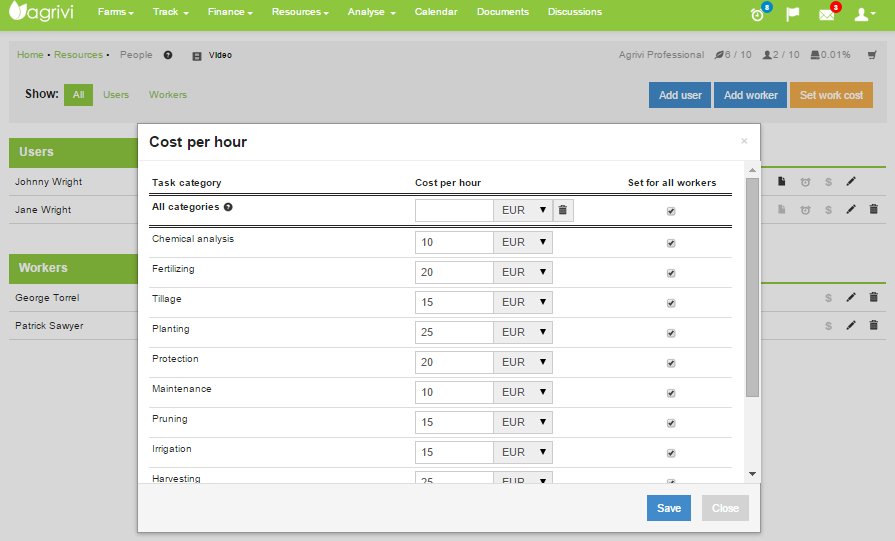Switch to the Workers filter tab
This screenshot has width=895, height=541.
click(168, 95)
